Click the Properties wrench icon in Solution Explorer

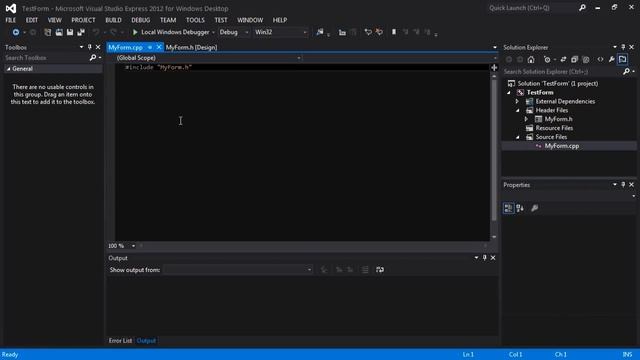[611, 60]
